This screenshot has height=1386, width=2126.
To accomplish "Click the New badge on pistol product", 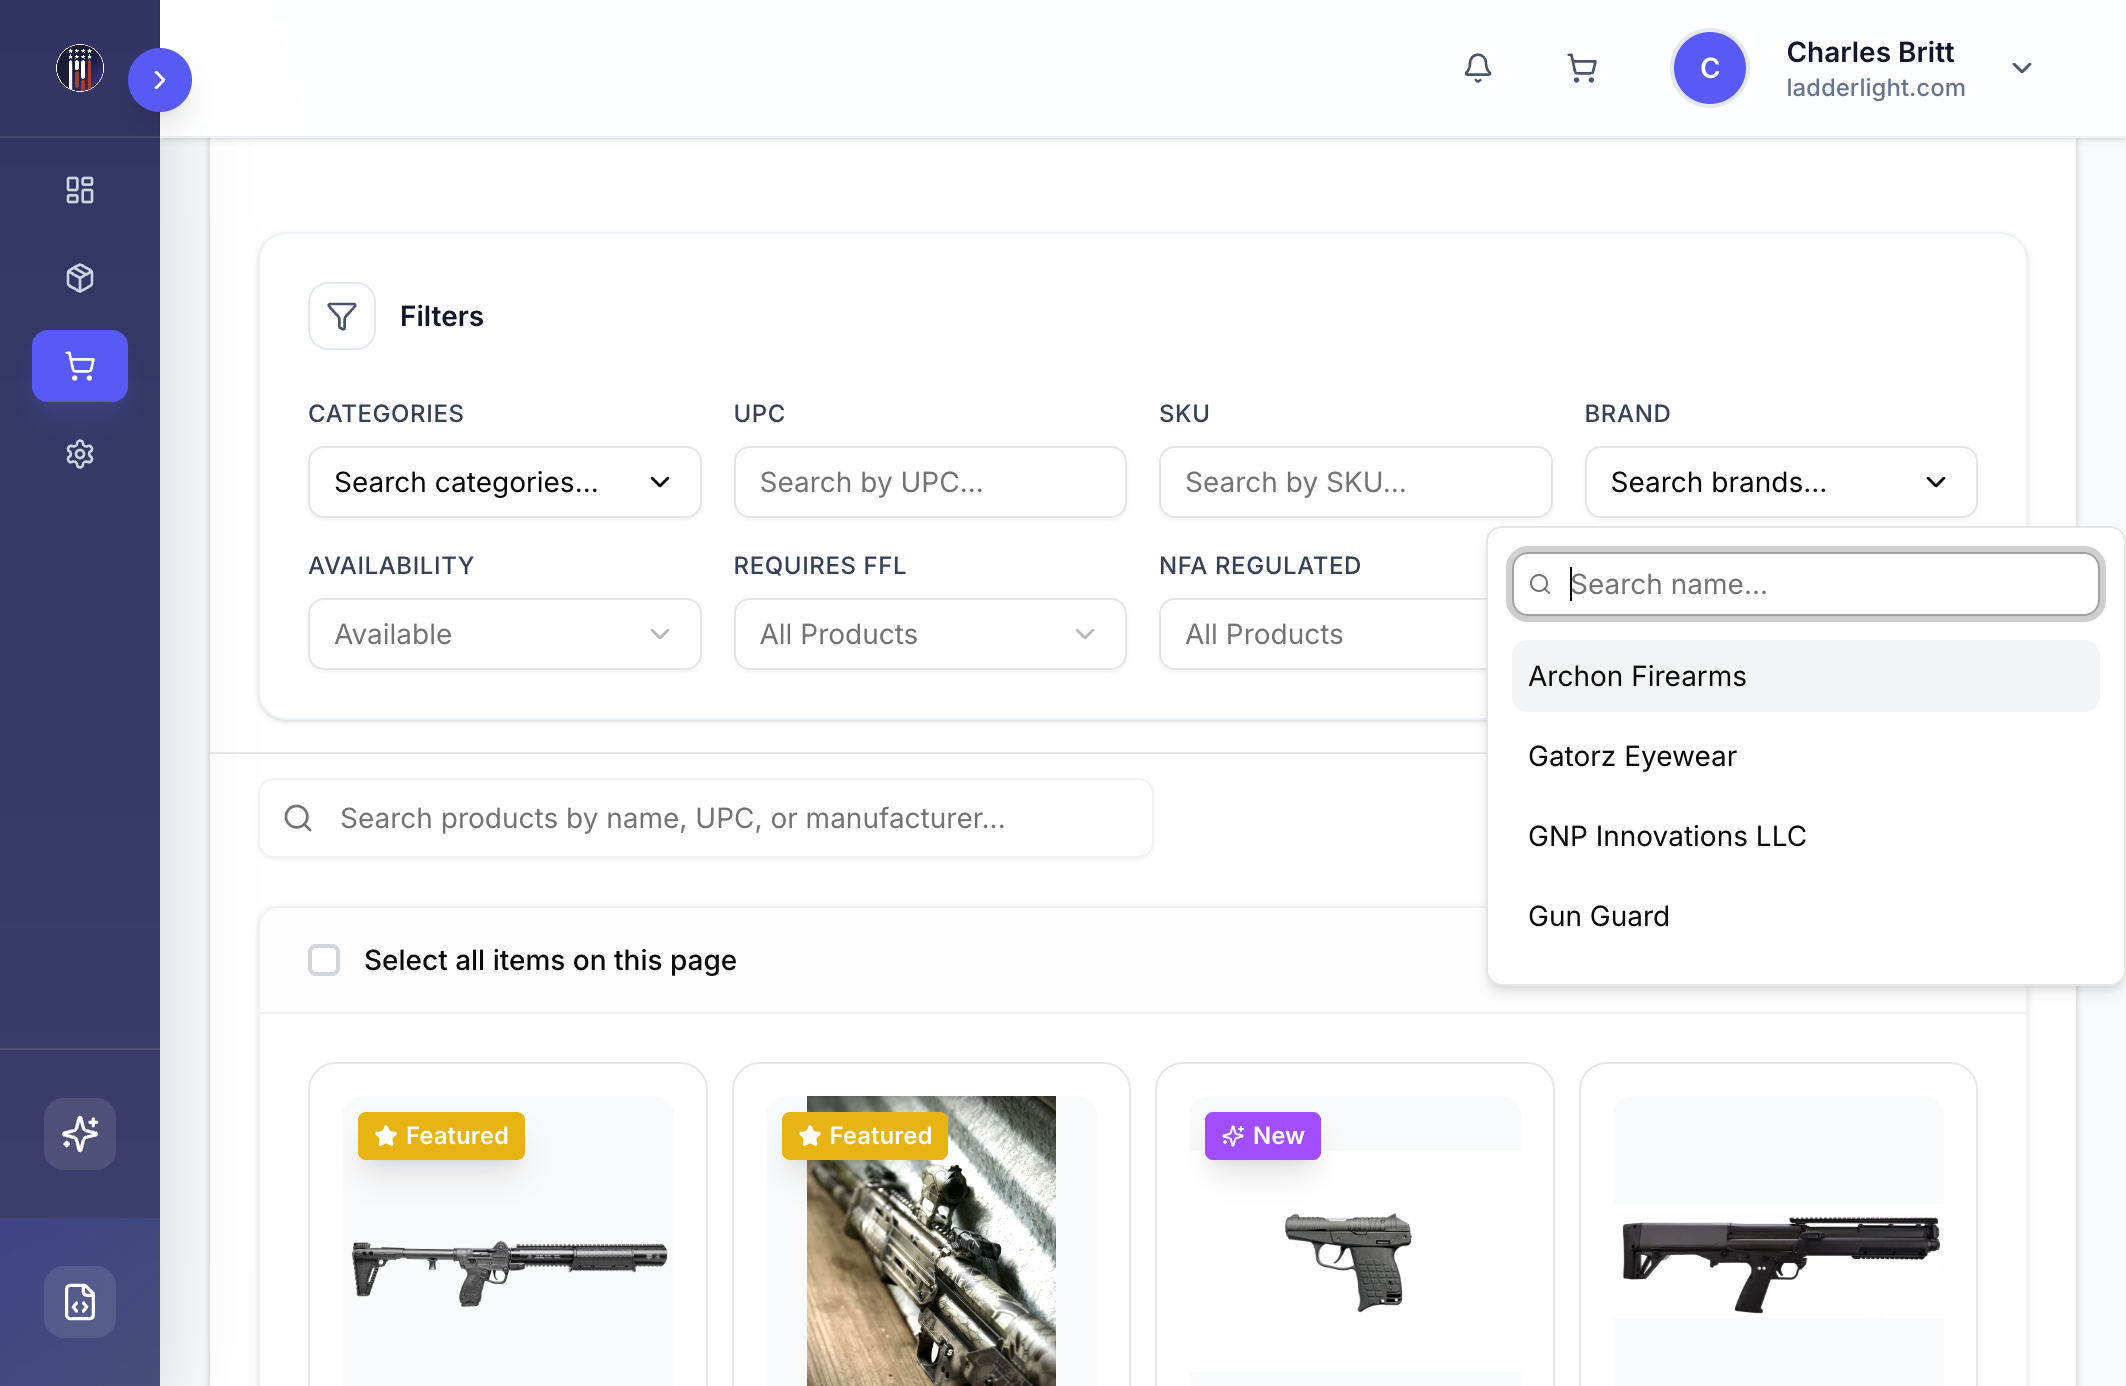I will point(1263,1136).
